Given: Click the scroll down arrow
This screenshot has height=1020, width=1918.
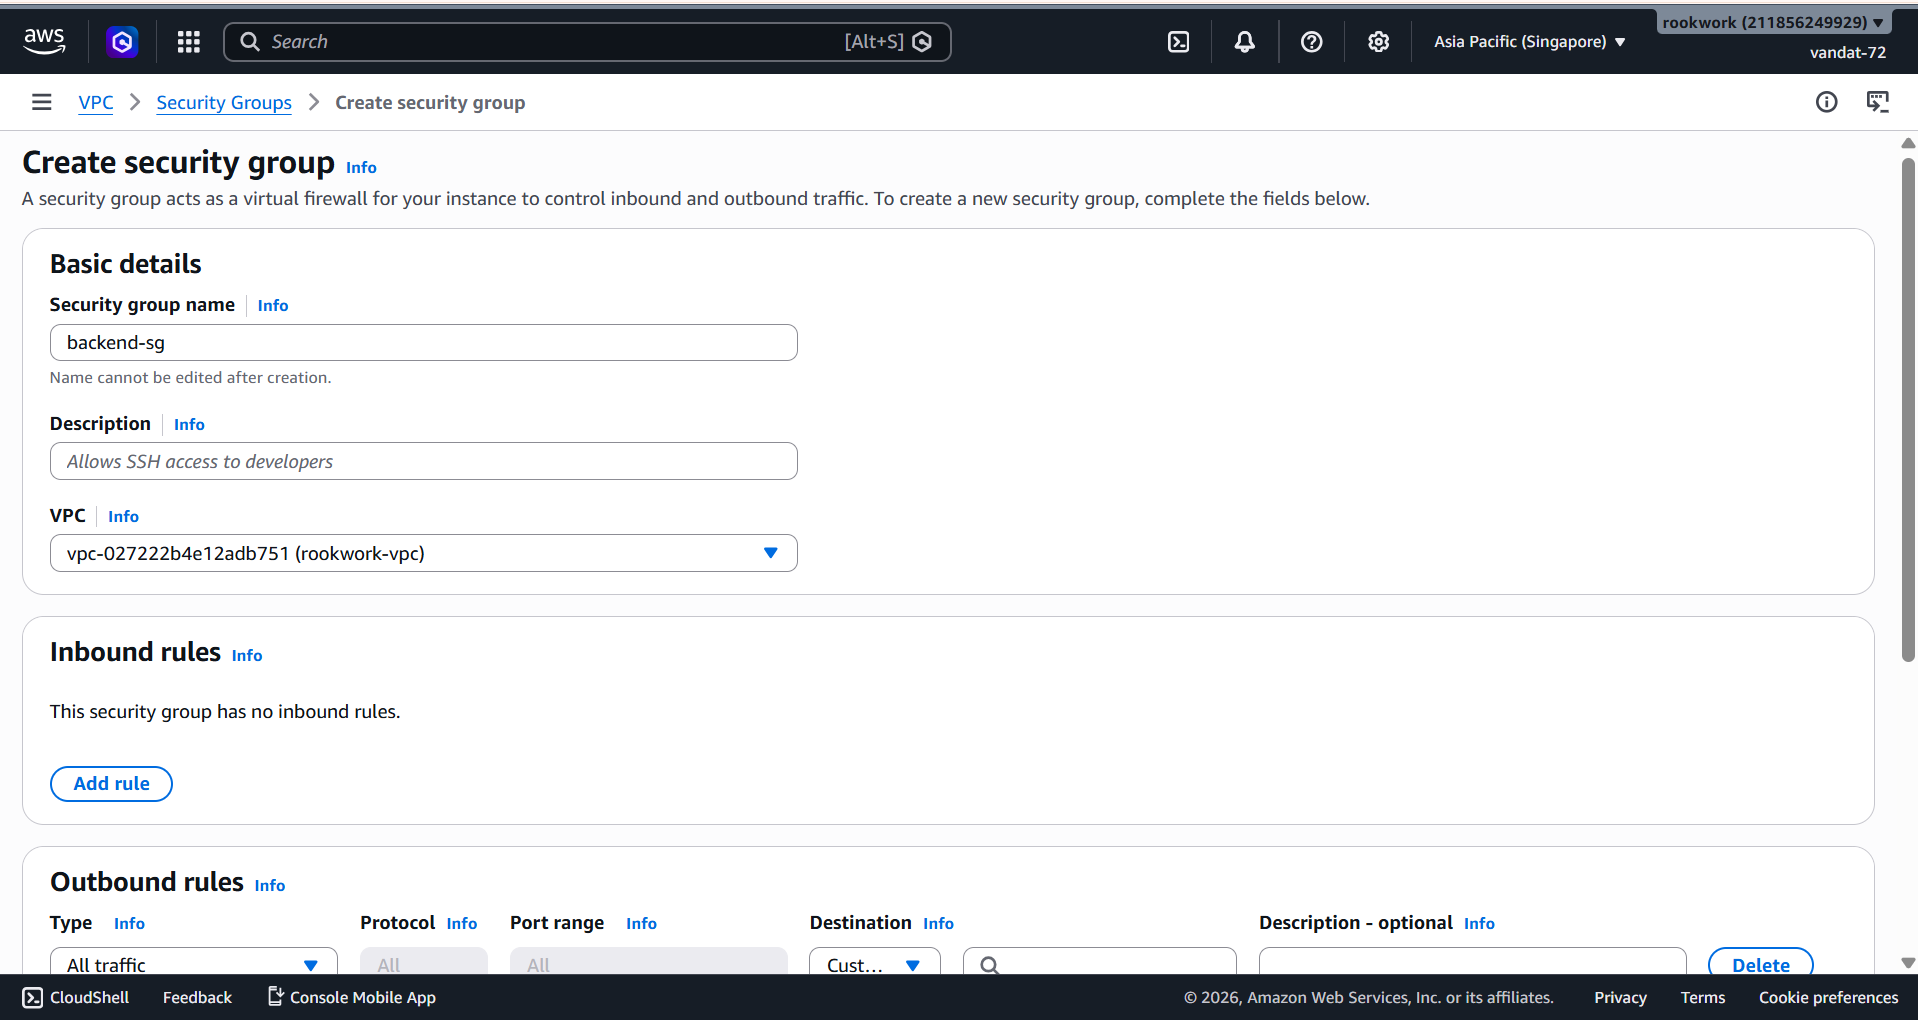Looking at the screenshot, I should click(1908, 963).
